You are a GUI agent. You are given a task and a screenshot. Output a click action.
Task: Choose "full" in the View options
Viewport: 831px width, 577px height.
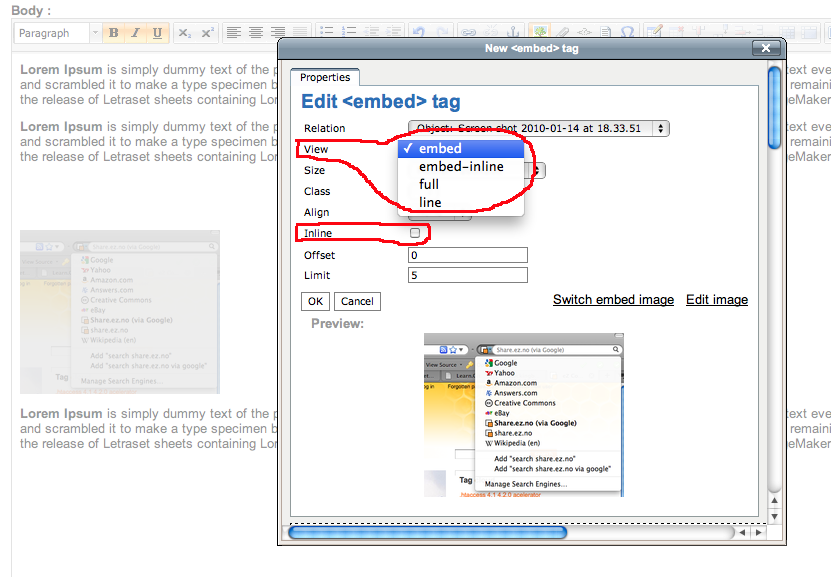(x=429, y=185)
